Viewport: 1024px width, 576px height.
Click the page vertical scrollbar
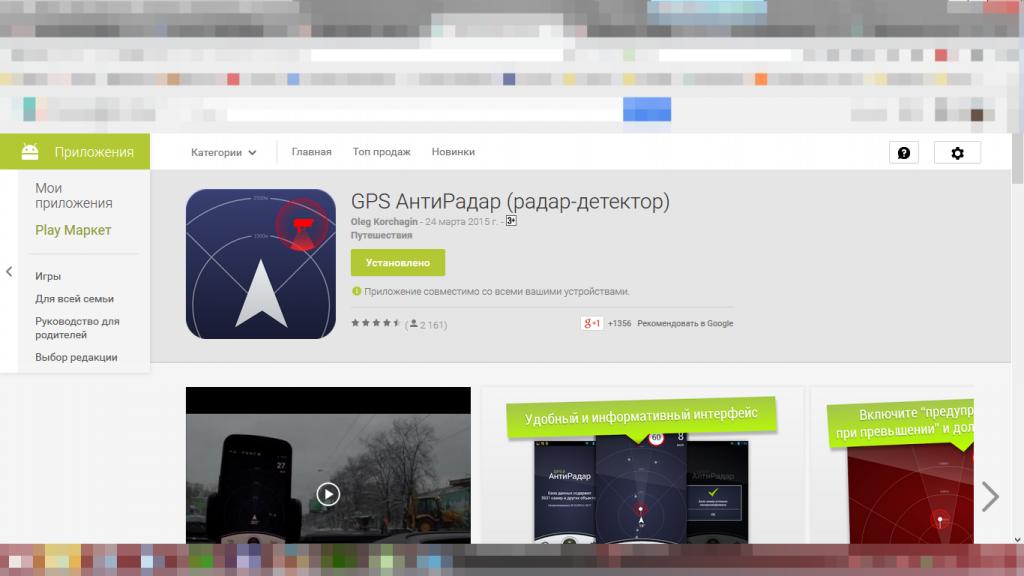point(1017,158)
